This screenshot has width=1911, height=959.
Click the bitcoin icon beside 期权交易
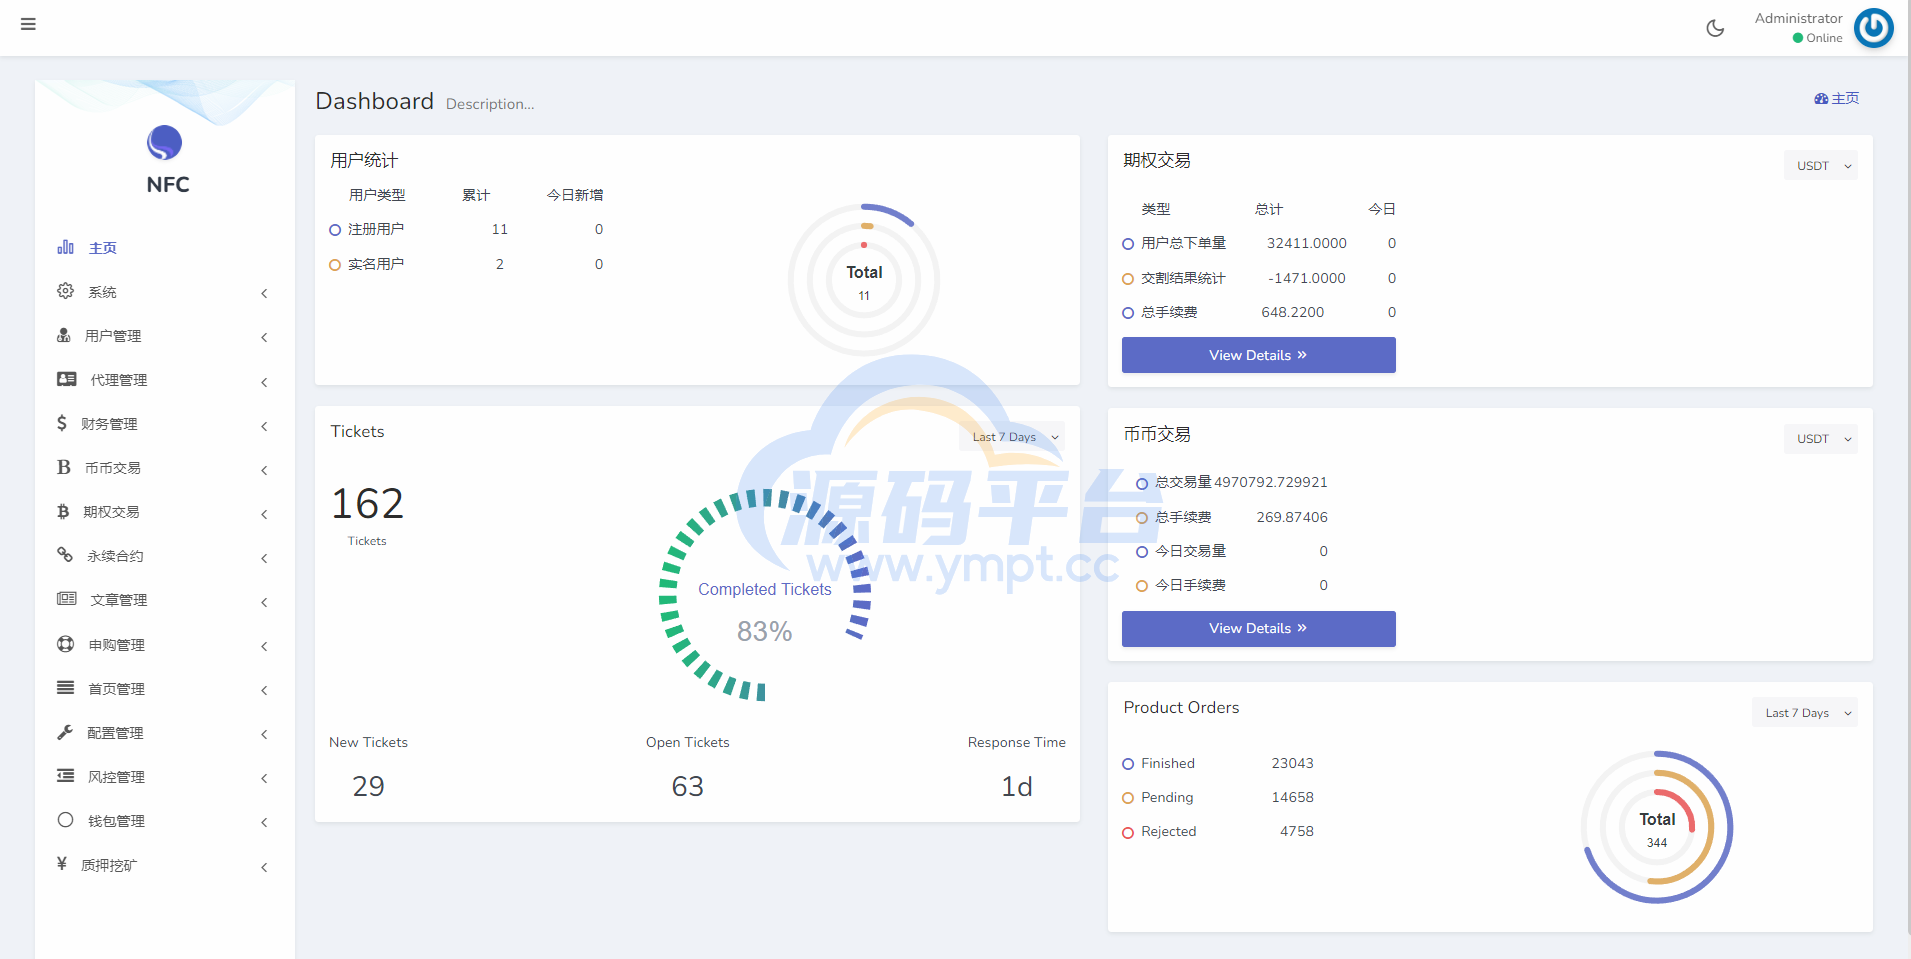pos(63,511)
